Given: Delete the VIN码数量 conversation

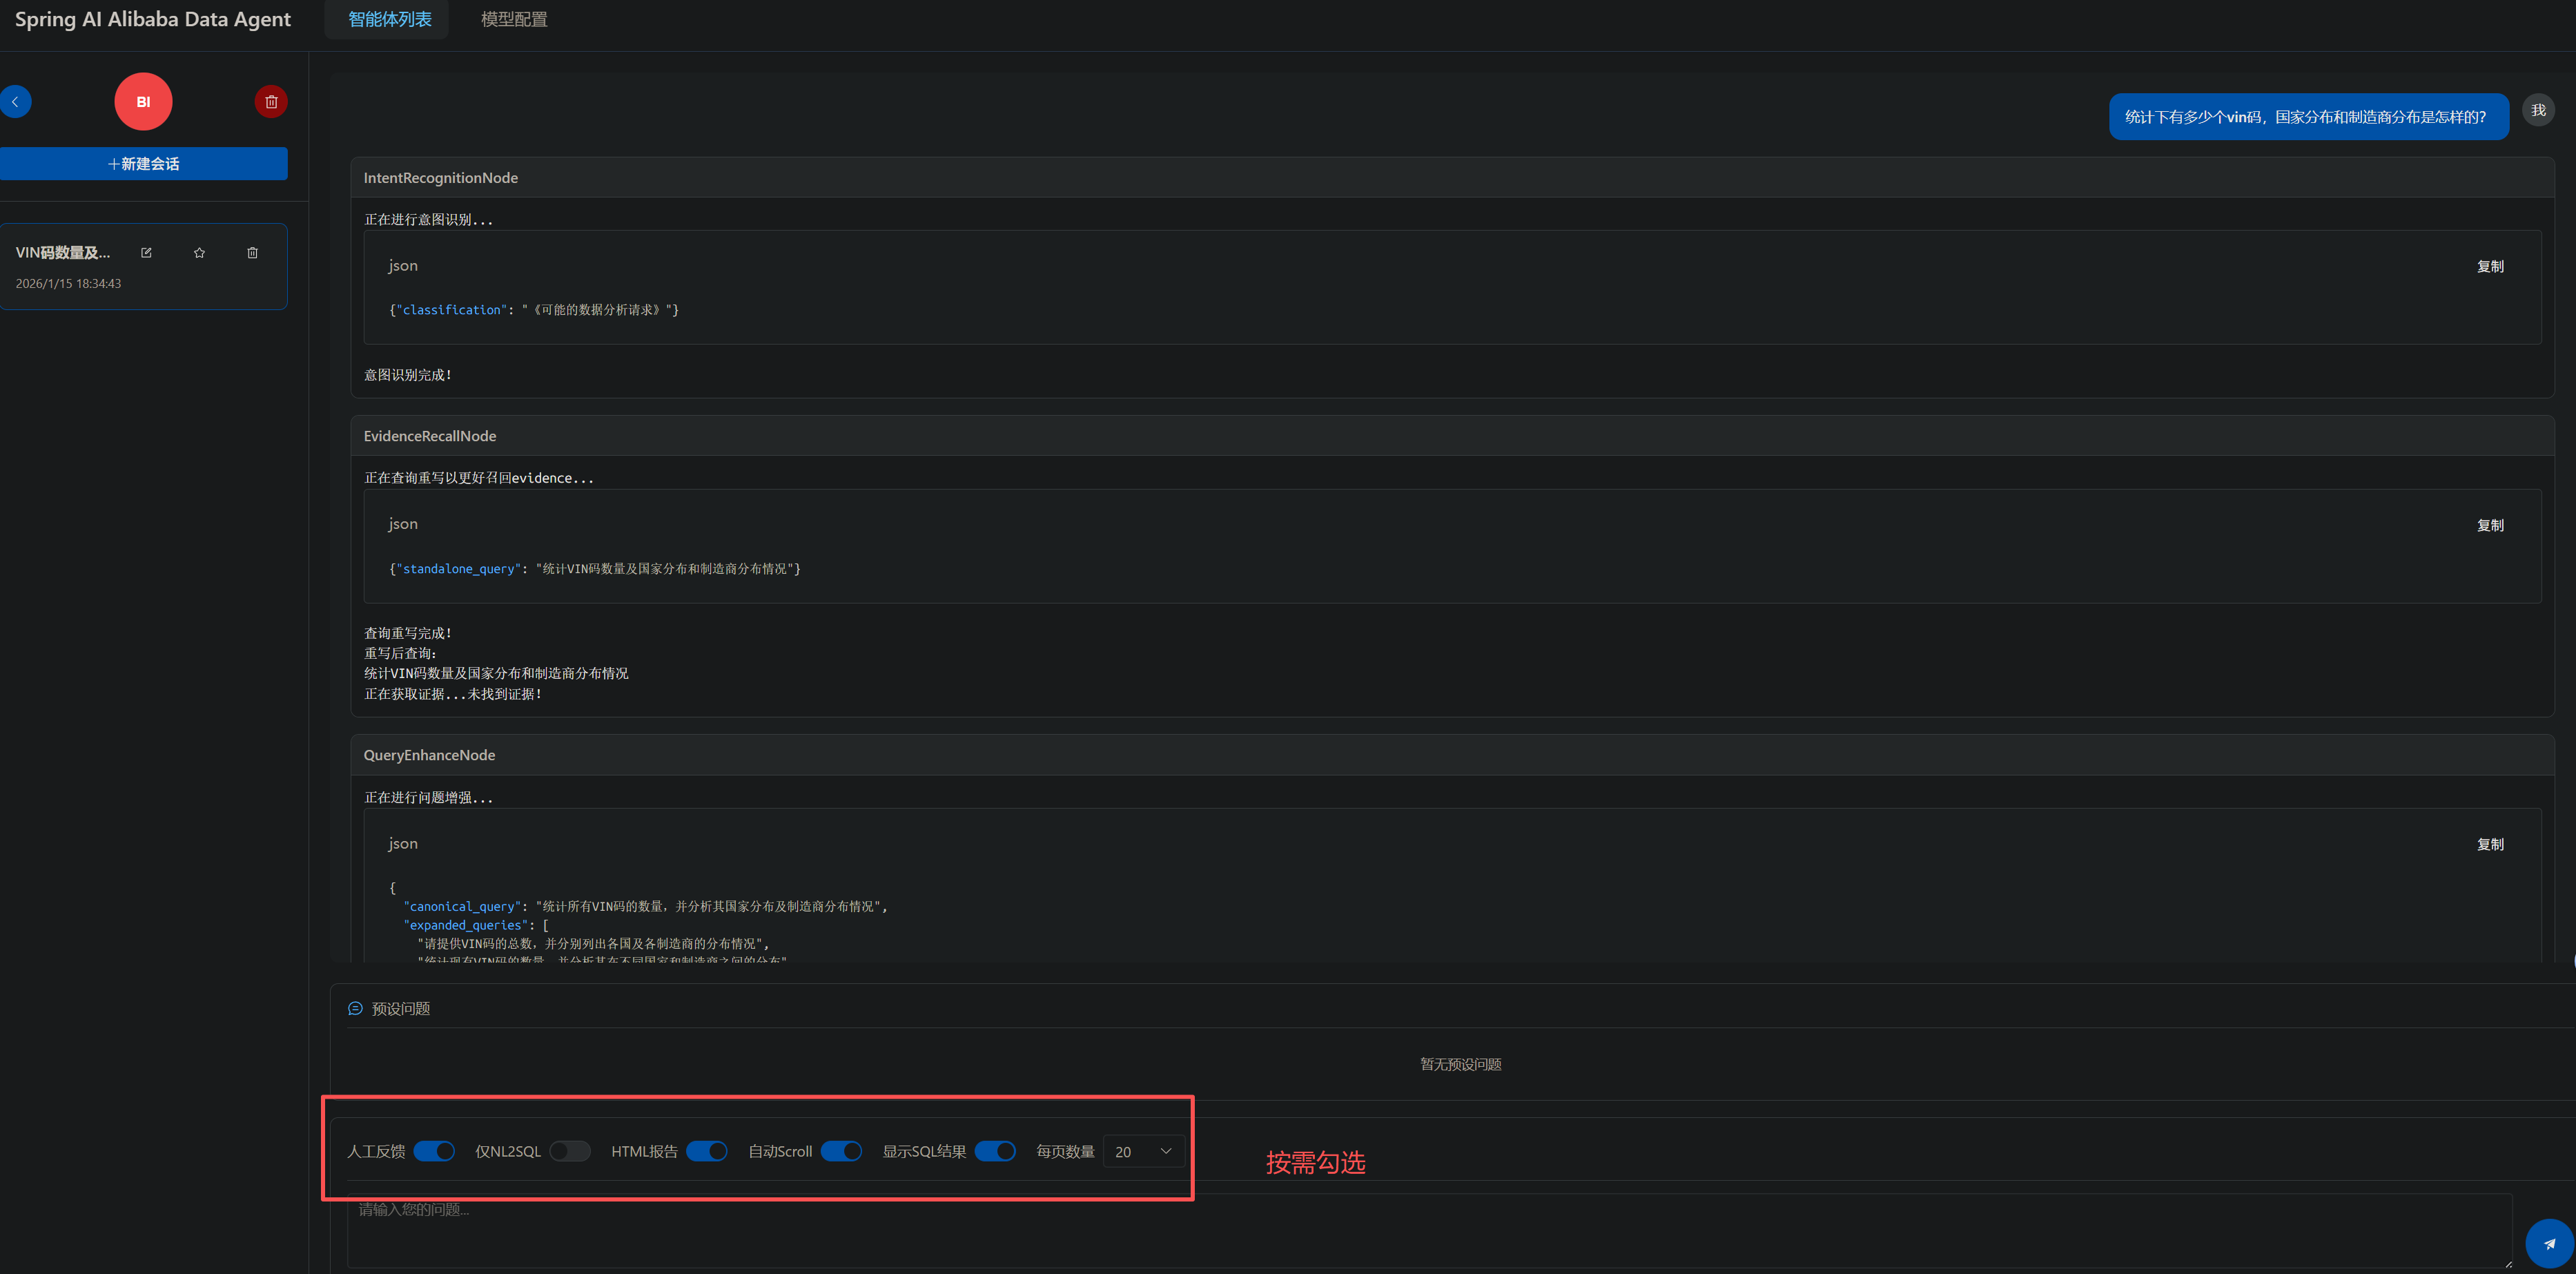Looking at the screenshot, I should 252,253.
